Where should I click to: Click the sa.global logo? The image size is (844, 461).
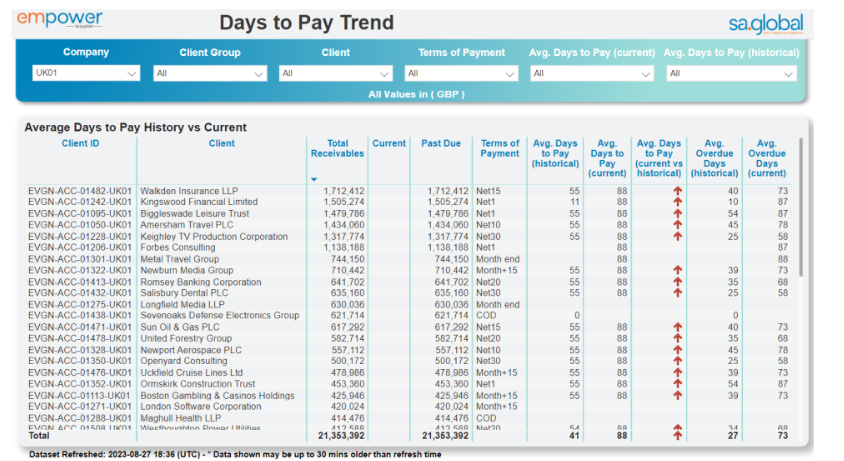tap(765, 24)
